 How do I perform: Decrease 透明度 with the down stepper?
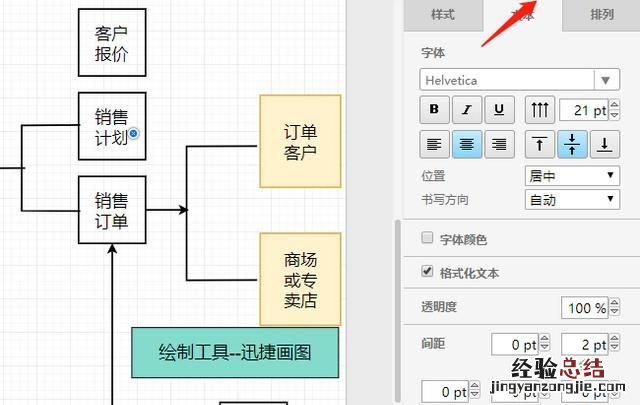point(615,312)
